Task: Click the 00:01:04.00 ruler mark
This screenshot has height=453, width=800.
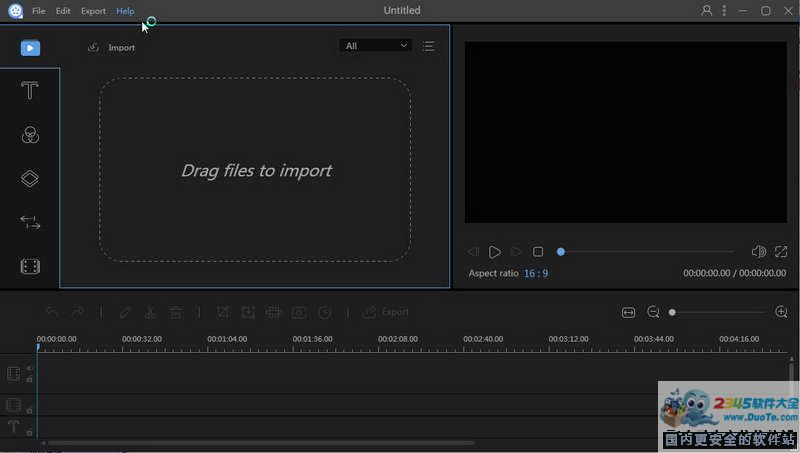Action: point(227,339)
